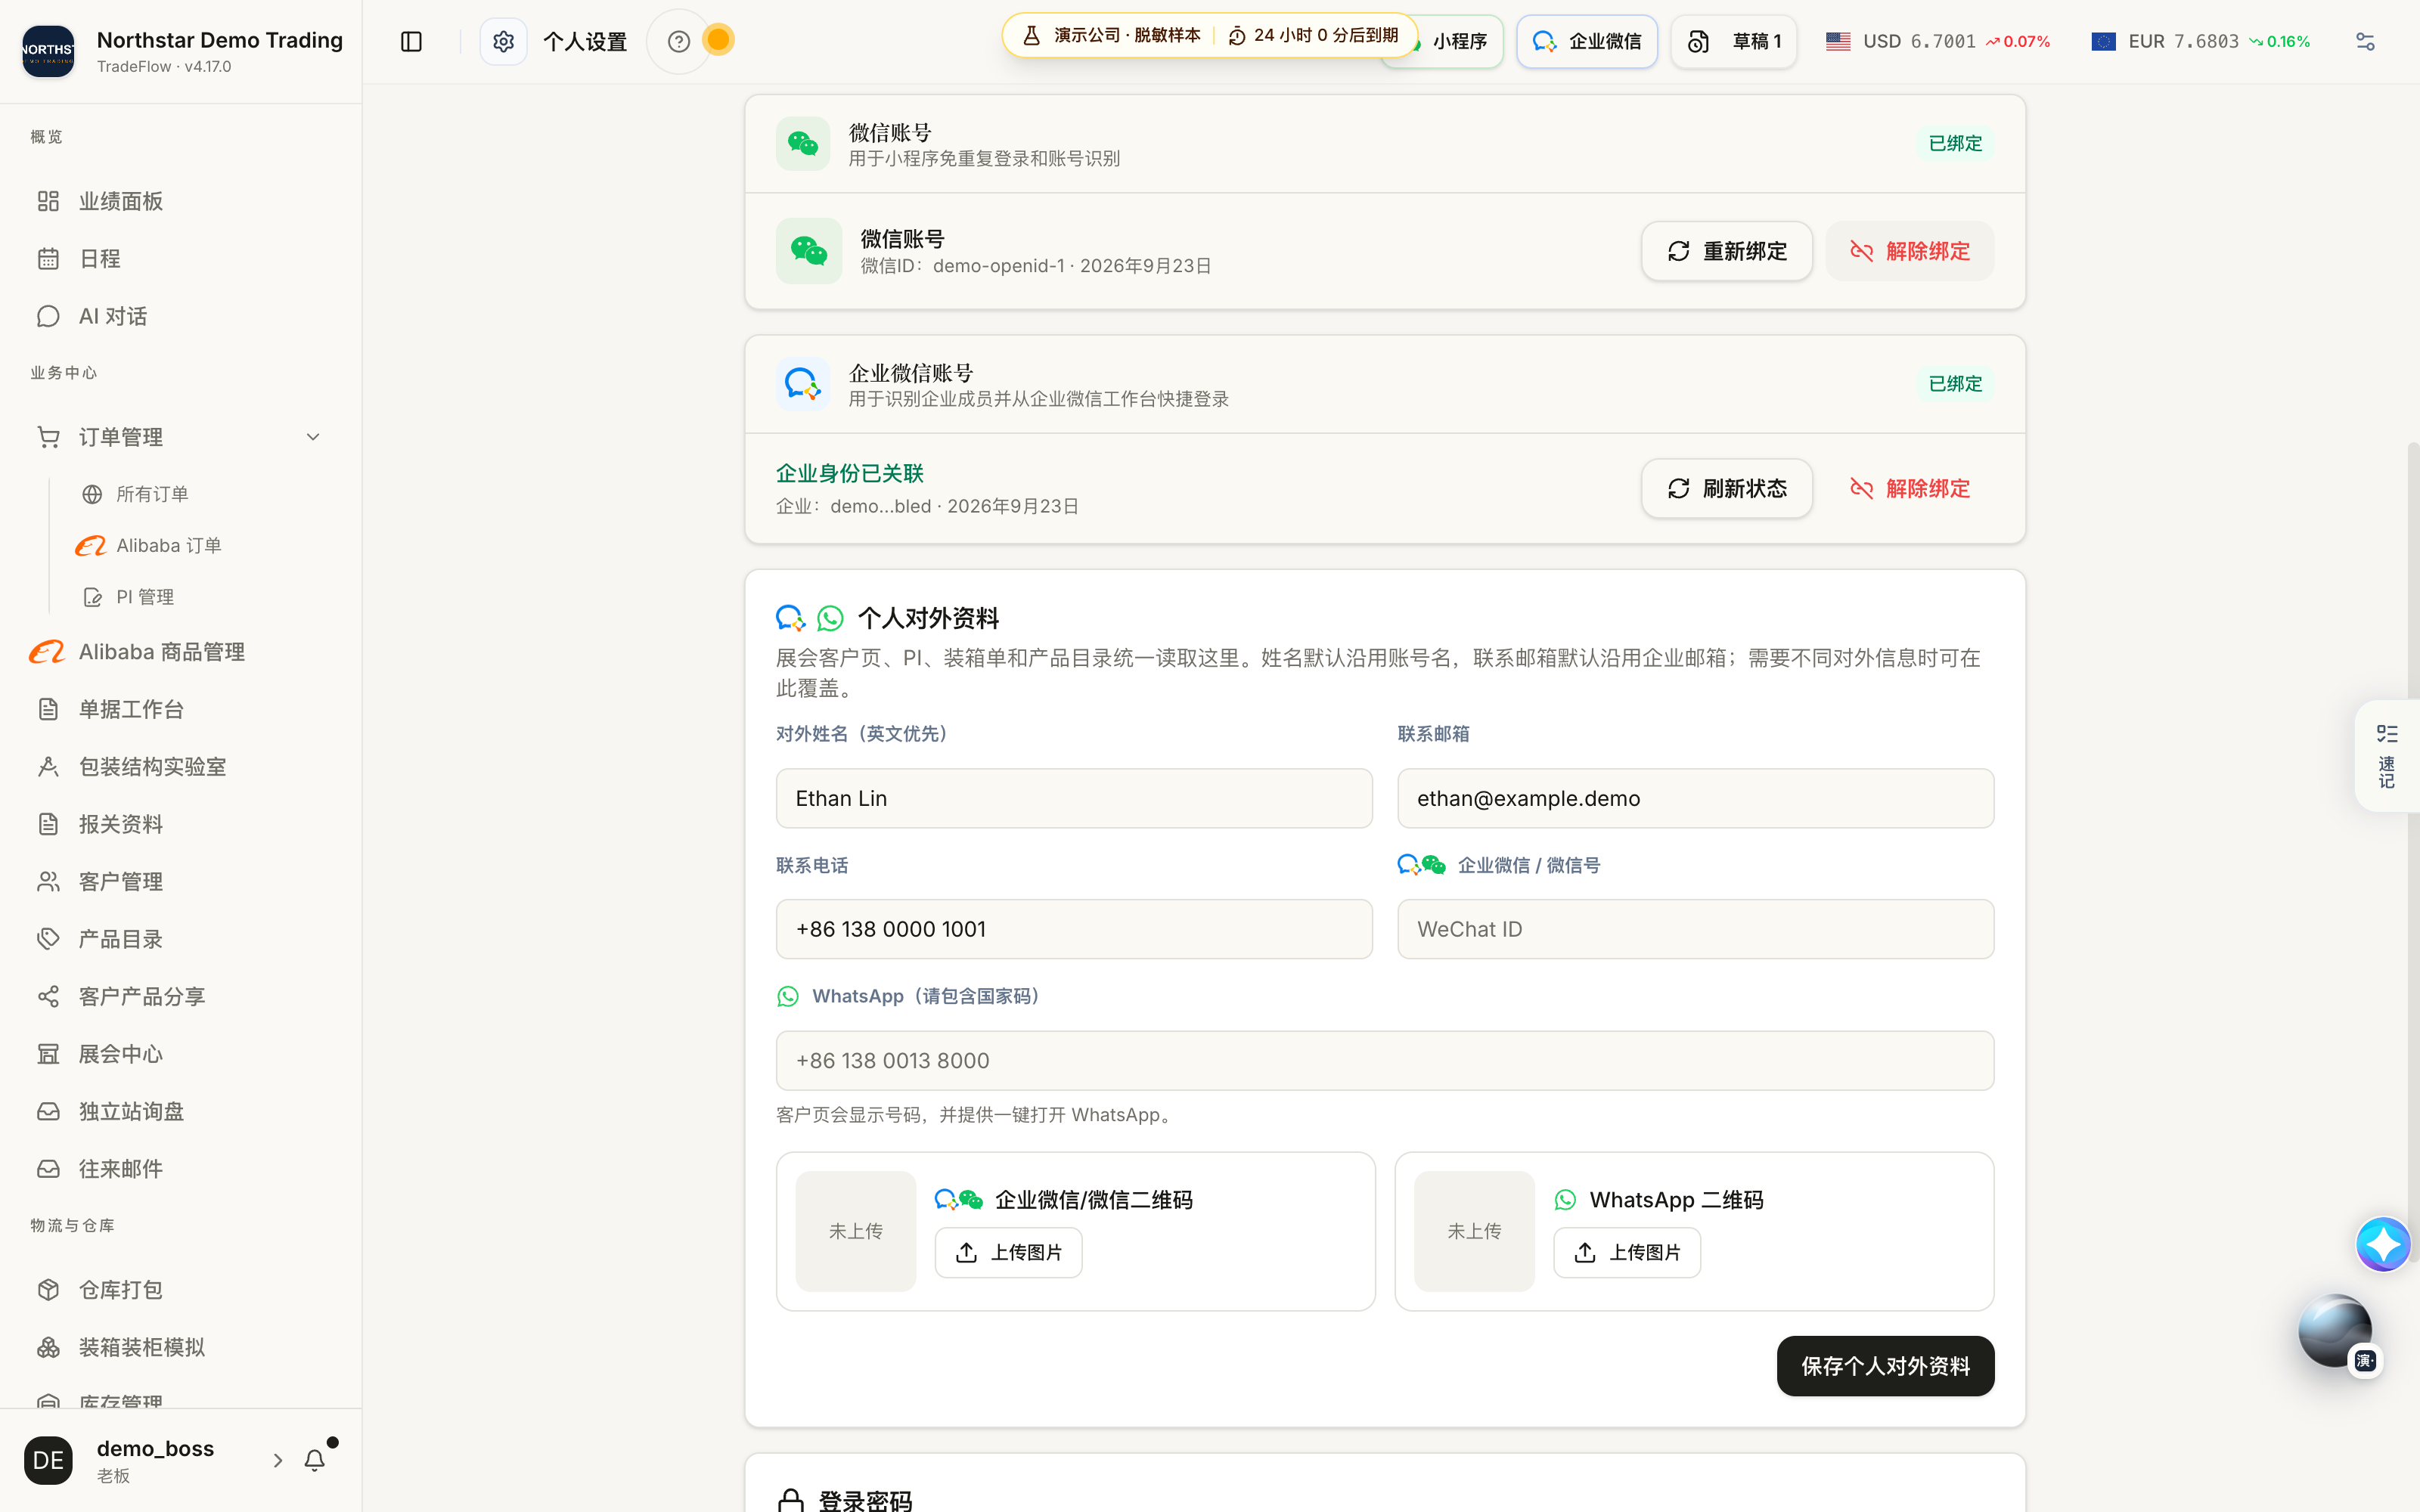
Task: Open 包装结构实验室 in sidebar
Action: pyautogui.click(x=181, y=767)
